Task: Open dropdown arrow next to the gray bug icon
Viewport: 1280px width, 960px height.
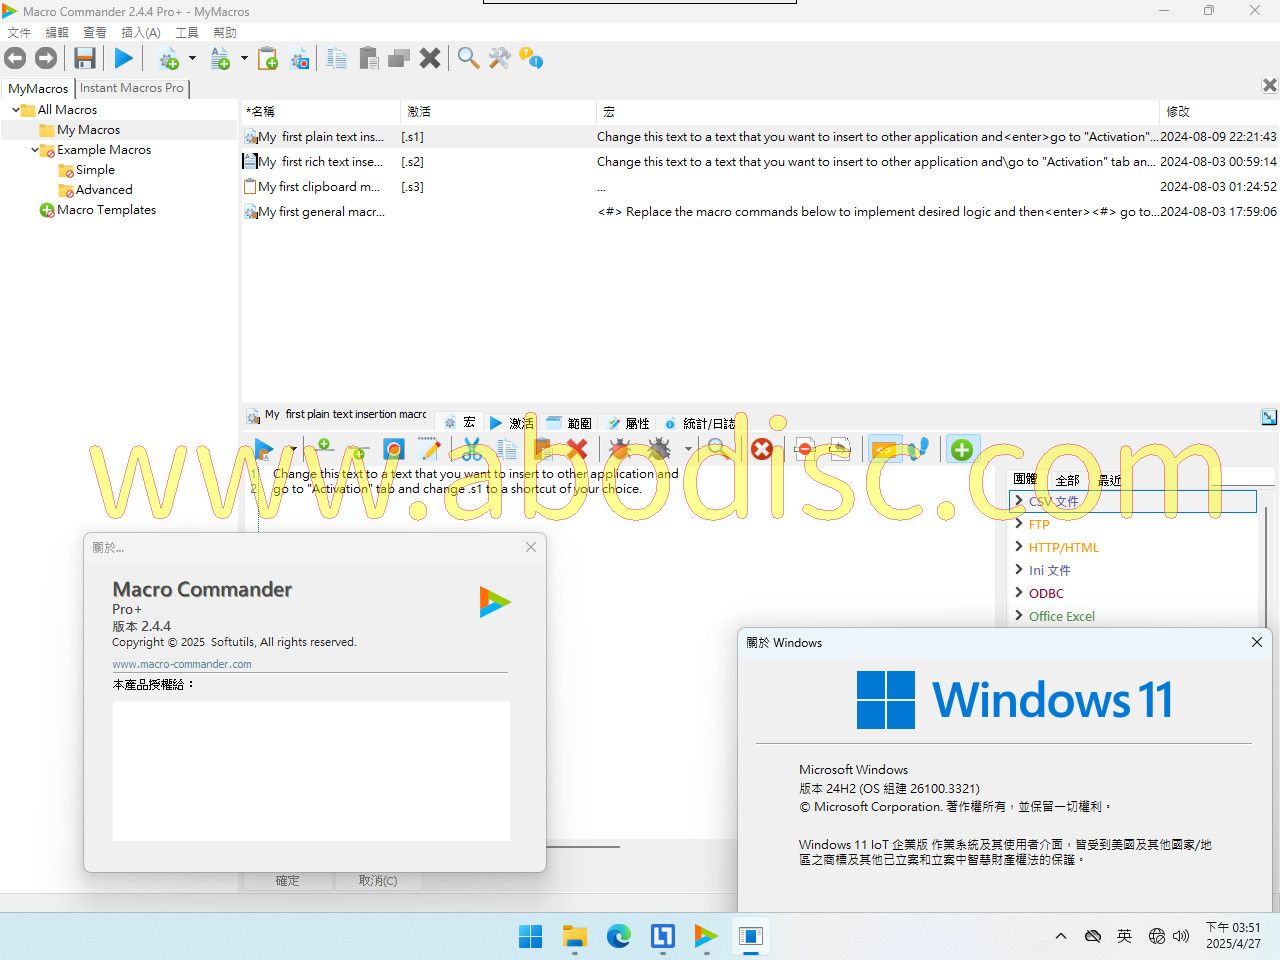Action: 688,449
